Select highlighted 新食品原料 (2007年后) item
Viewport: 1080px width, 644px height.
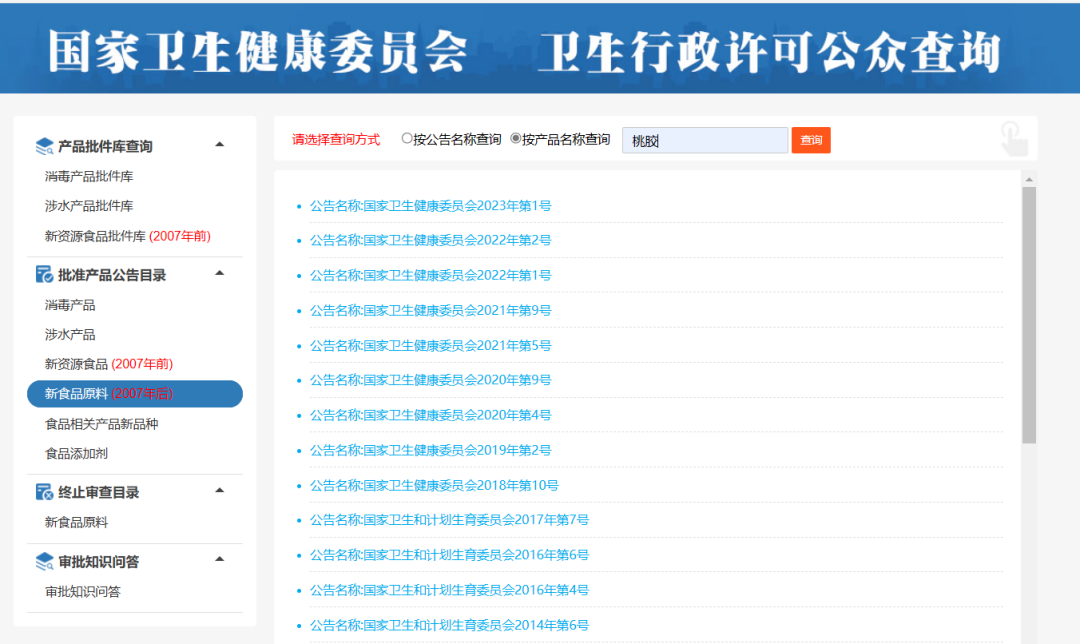click(135, 394)
